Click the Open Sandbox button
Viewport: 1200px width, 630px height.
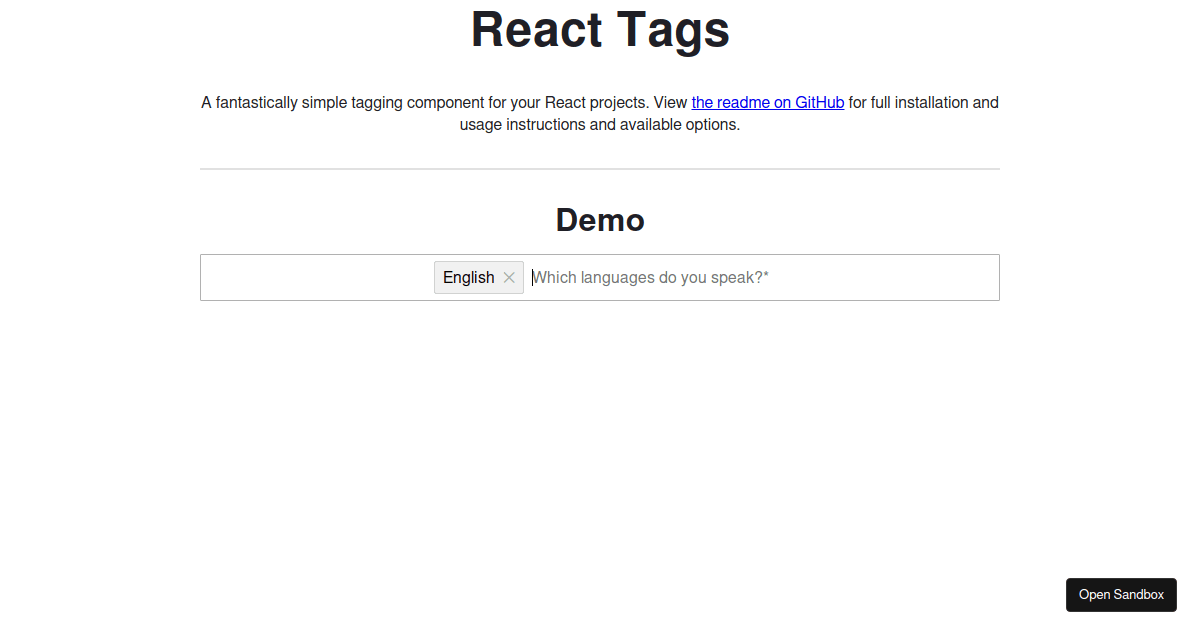[x=1121, y=594]
